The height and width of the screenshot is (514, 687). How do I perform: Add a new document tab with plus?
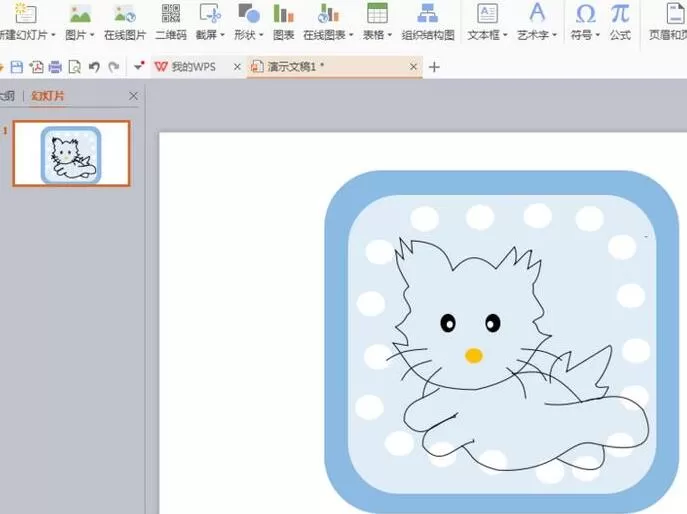(x=434, y=67)
